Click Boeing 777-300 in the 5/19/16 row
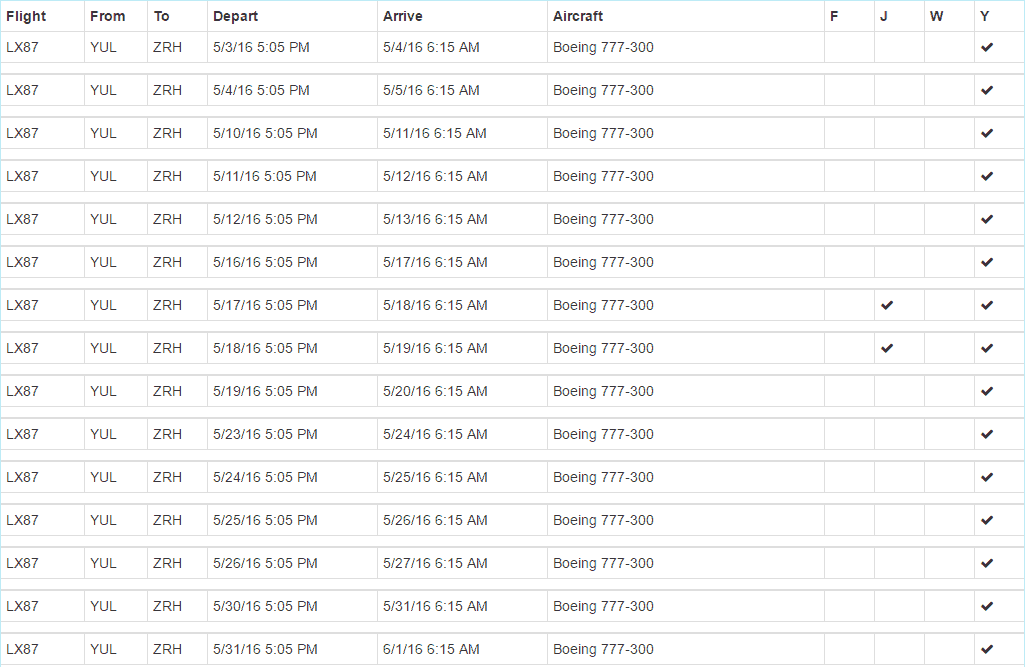 point(603,391)
